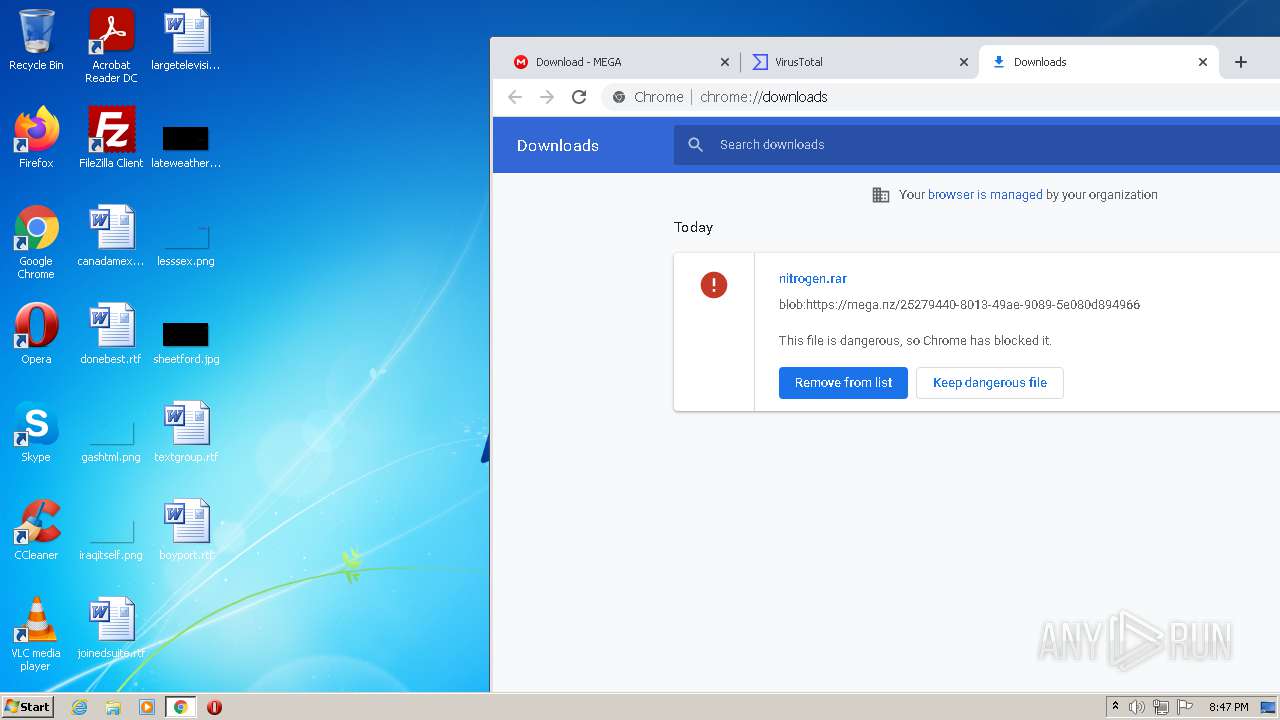Open the browser is managed link

[985, 195]
